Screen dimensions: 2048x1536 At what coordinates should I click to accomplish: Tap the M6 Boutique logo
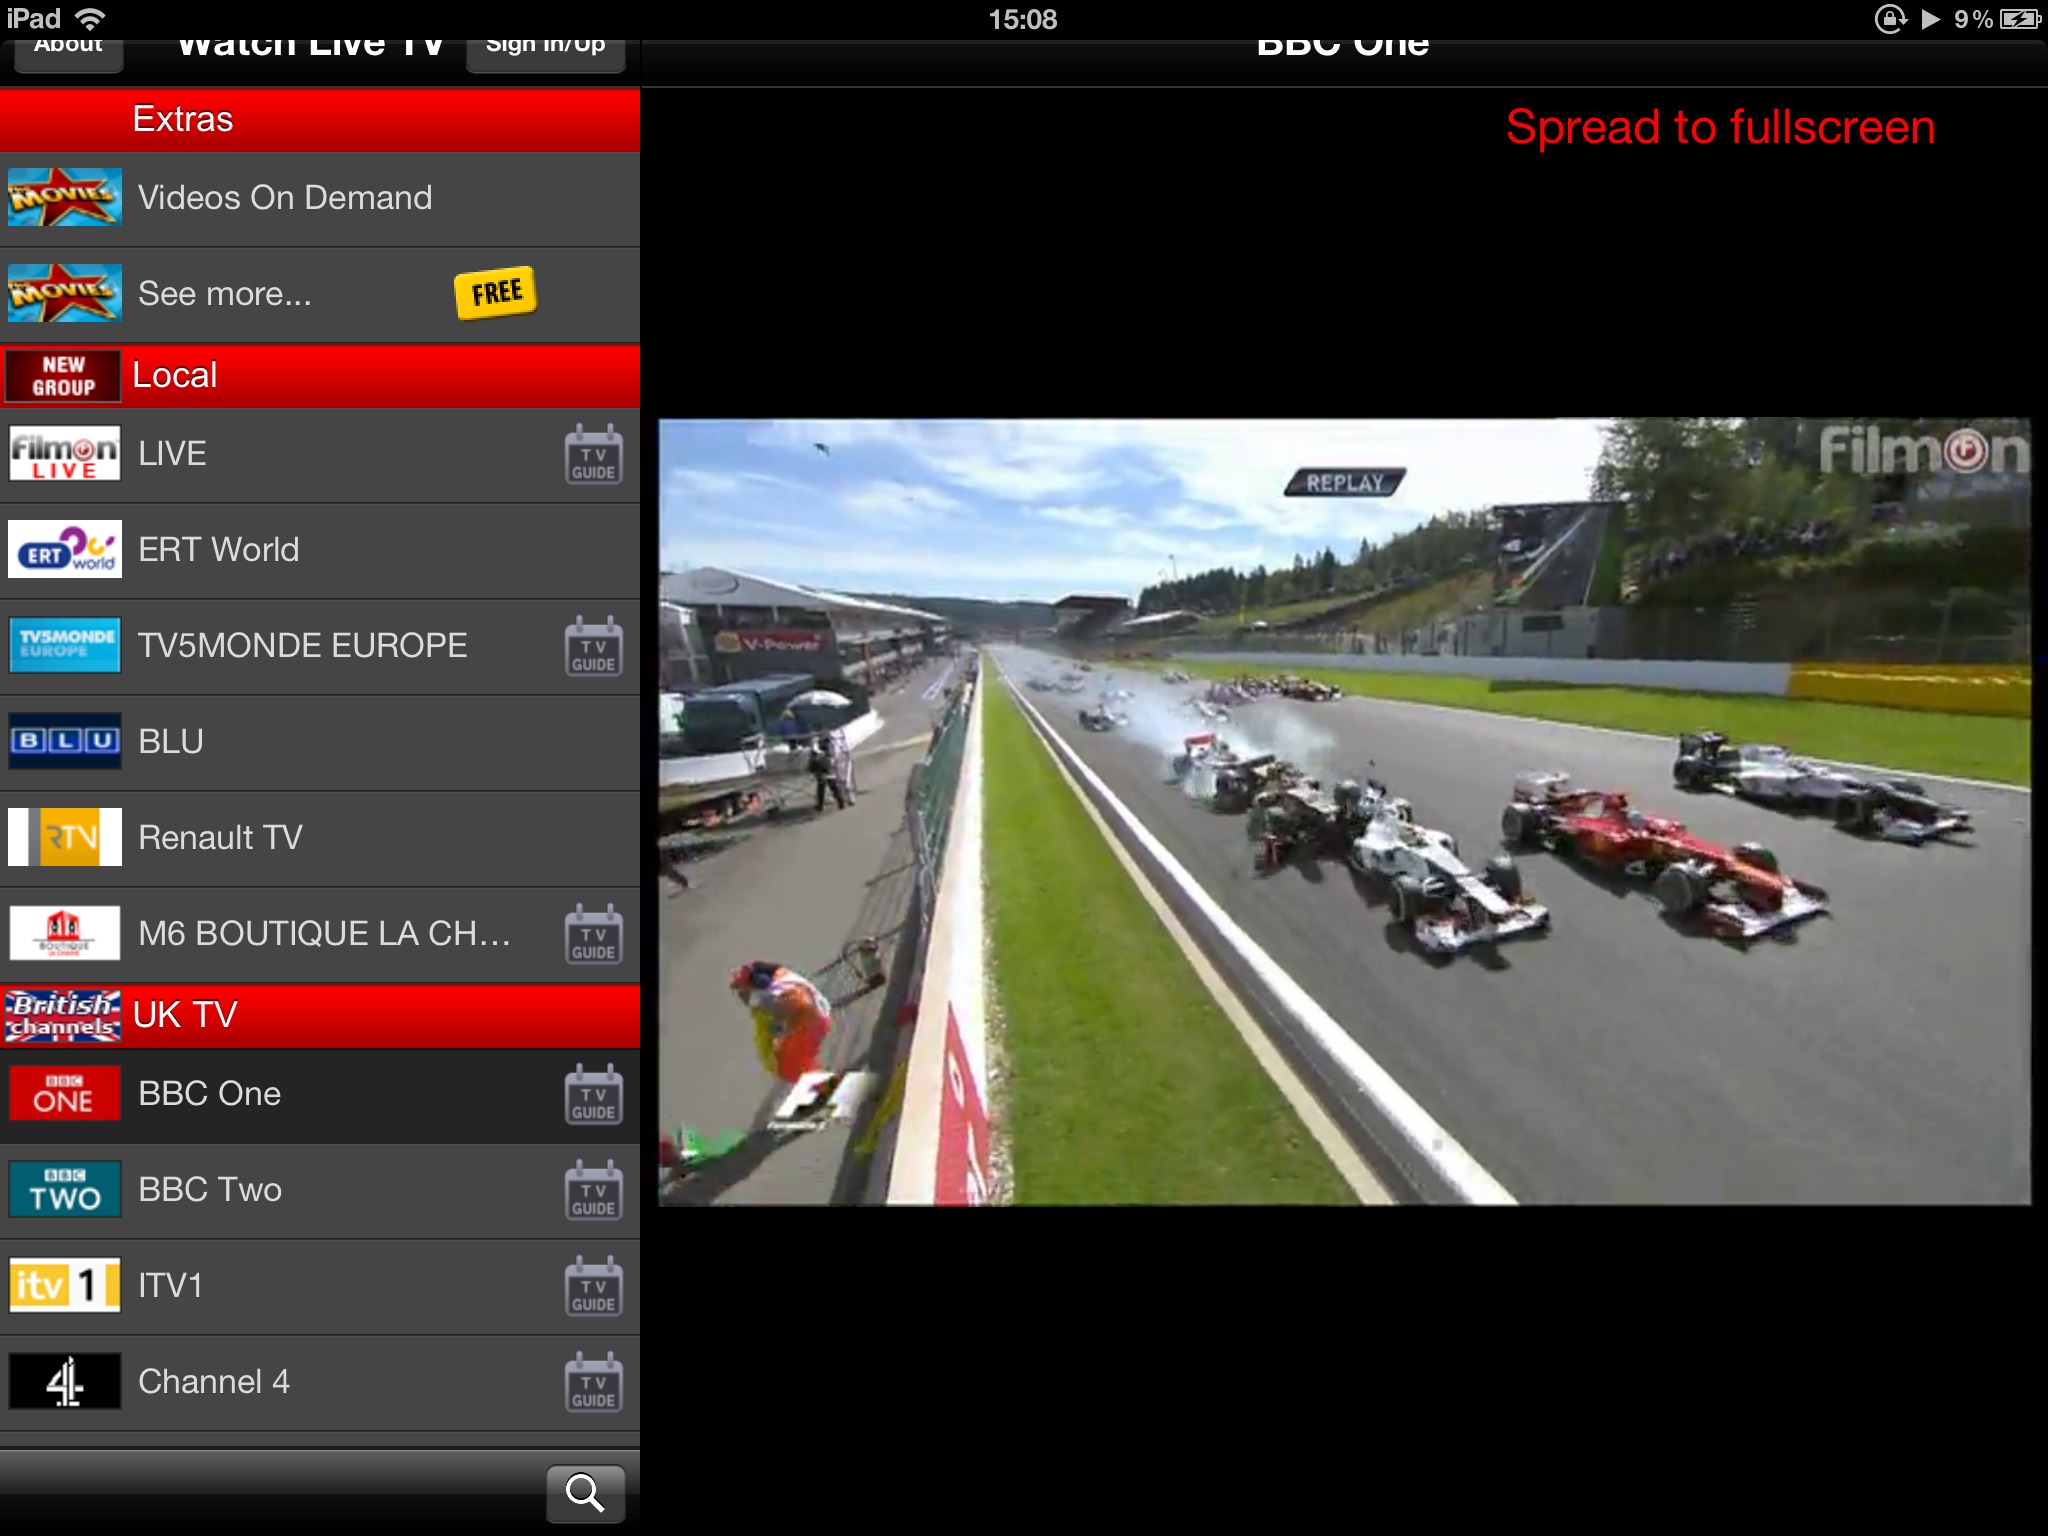tap(65, 933)
